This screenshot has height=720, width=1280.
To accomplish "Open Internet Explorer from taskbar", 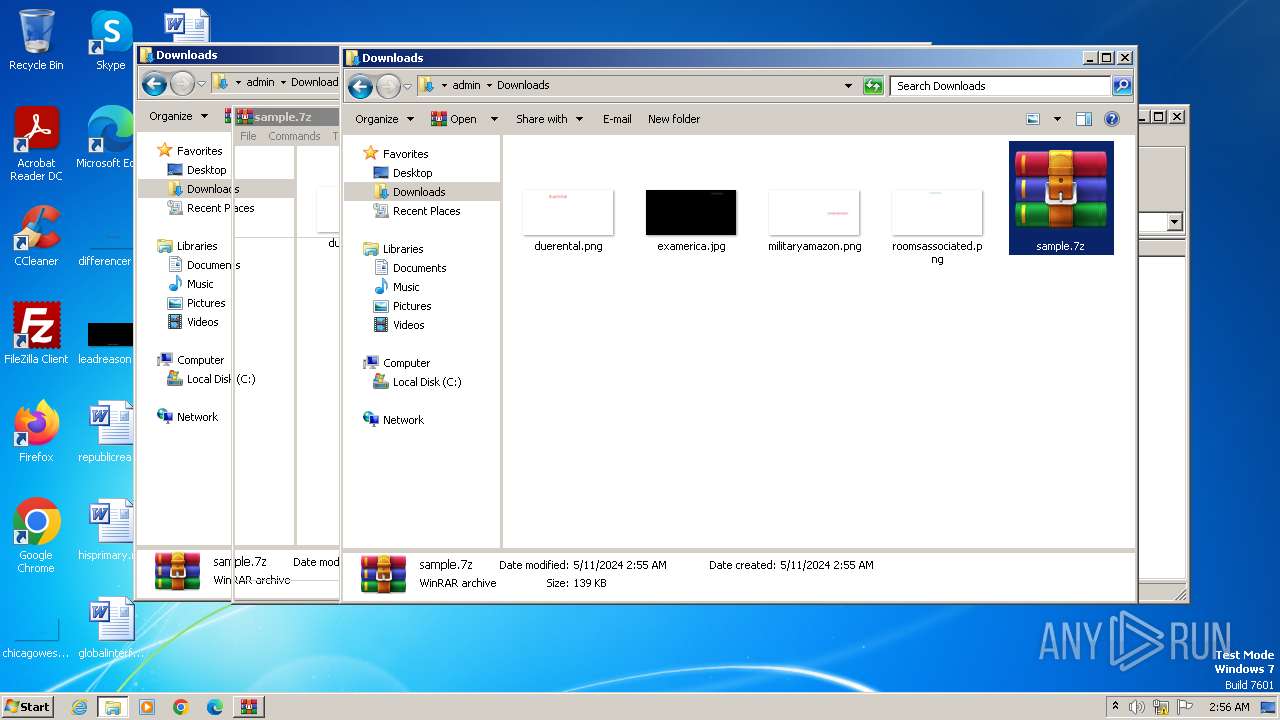I will [x=79, y=707].
